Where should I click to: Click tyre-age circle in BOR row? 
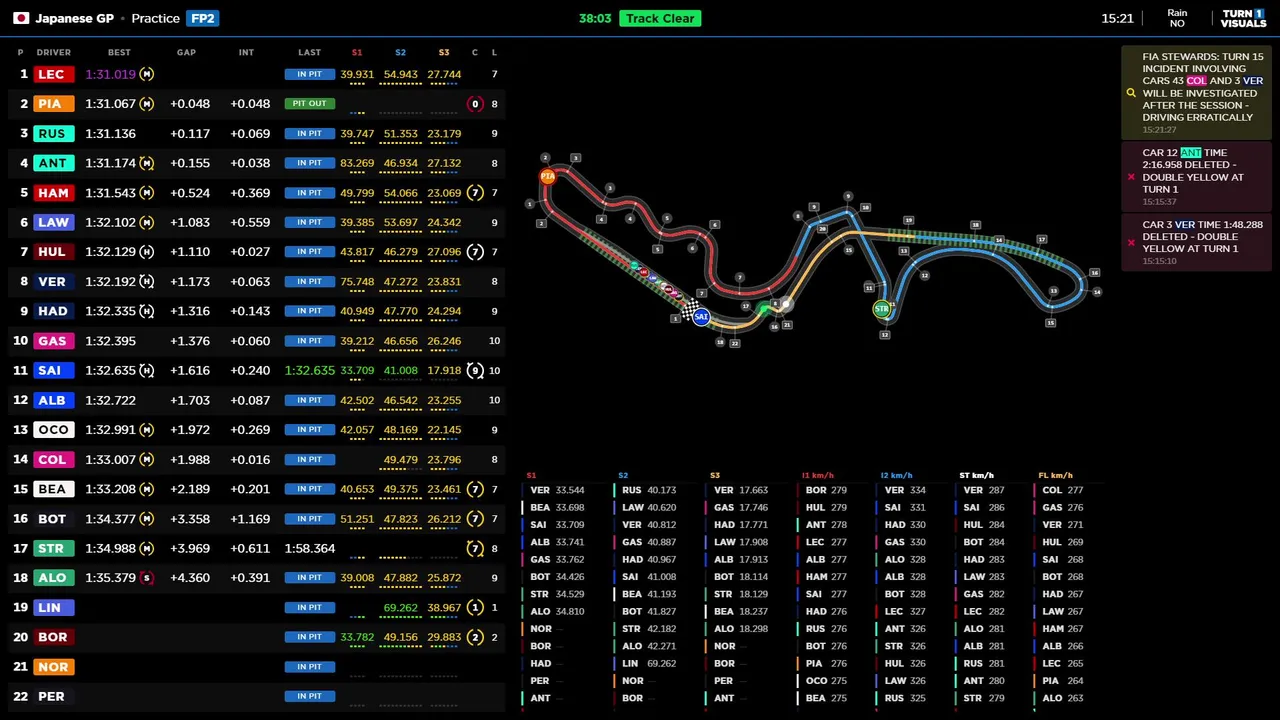coord(475,637)
